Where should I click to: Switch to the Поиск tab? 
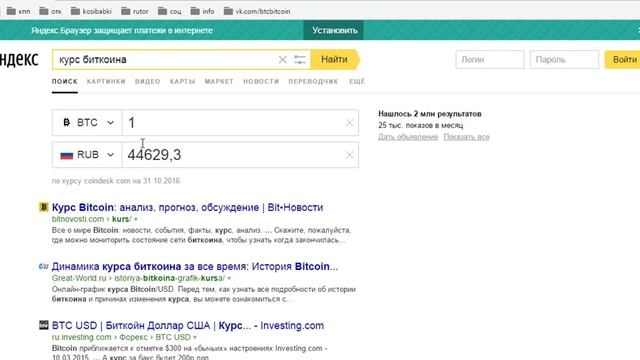click(64, 81)
